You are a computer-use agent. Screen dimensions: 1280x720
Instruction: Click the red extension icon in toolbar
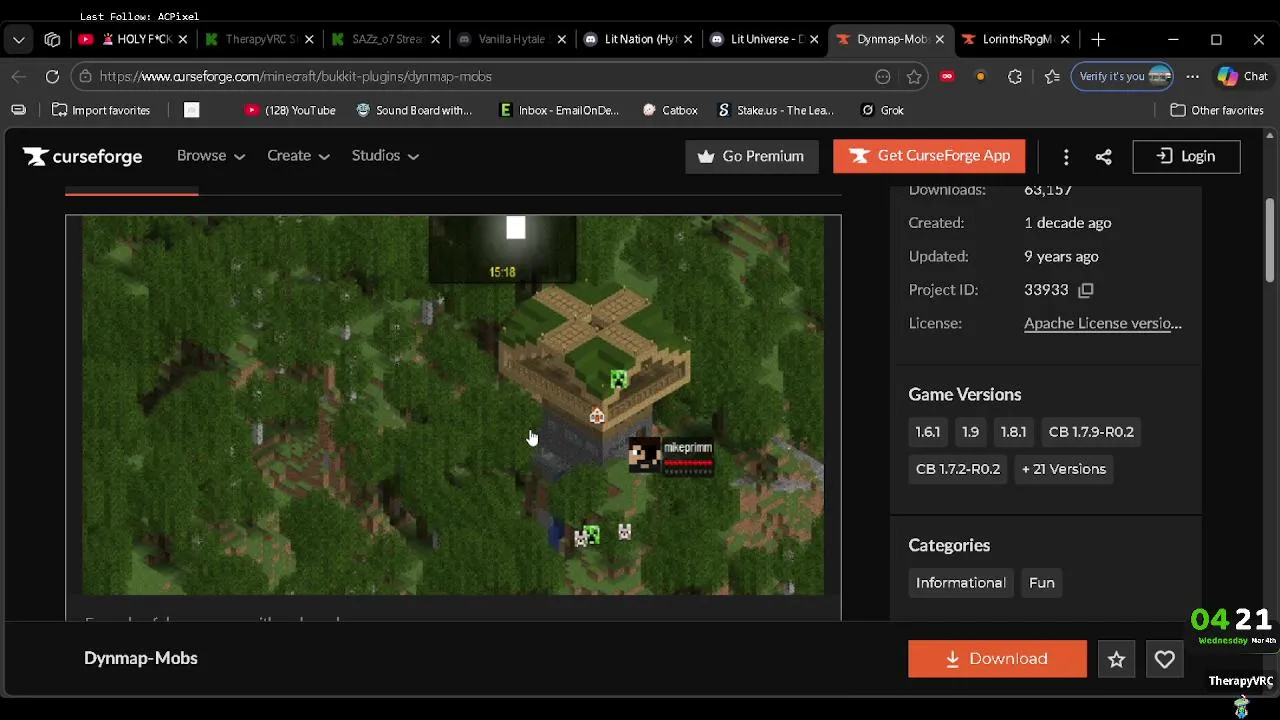coord(947,76)
